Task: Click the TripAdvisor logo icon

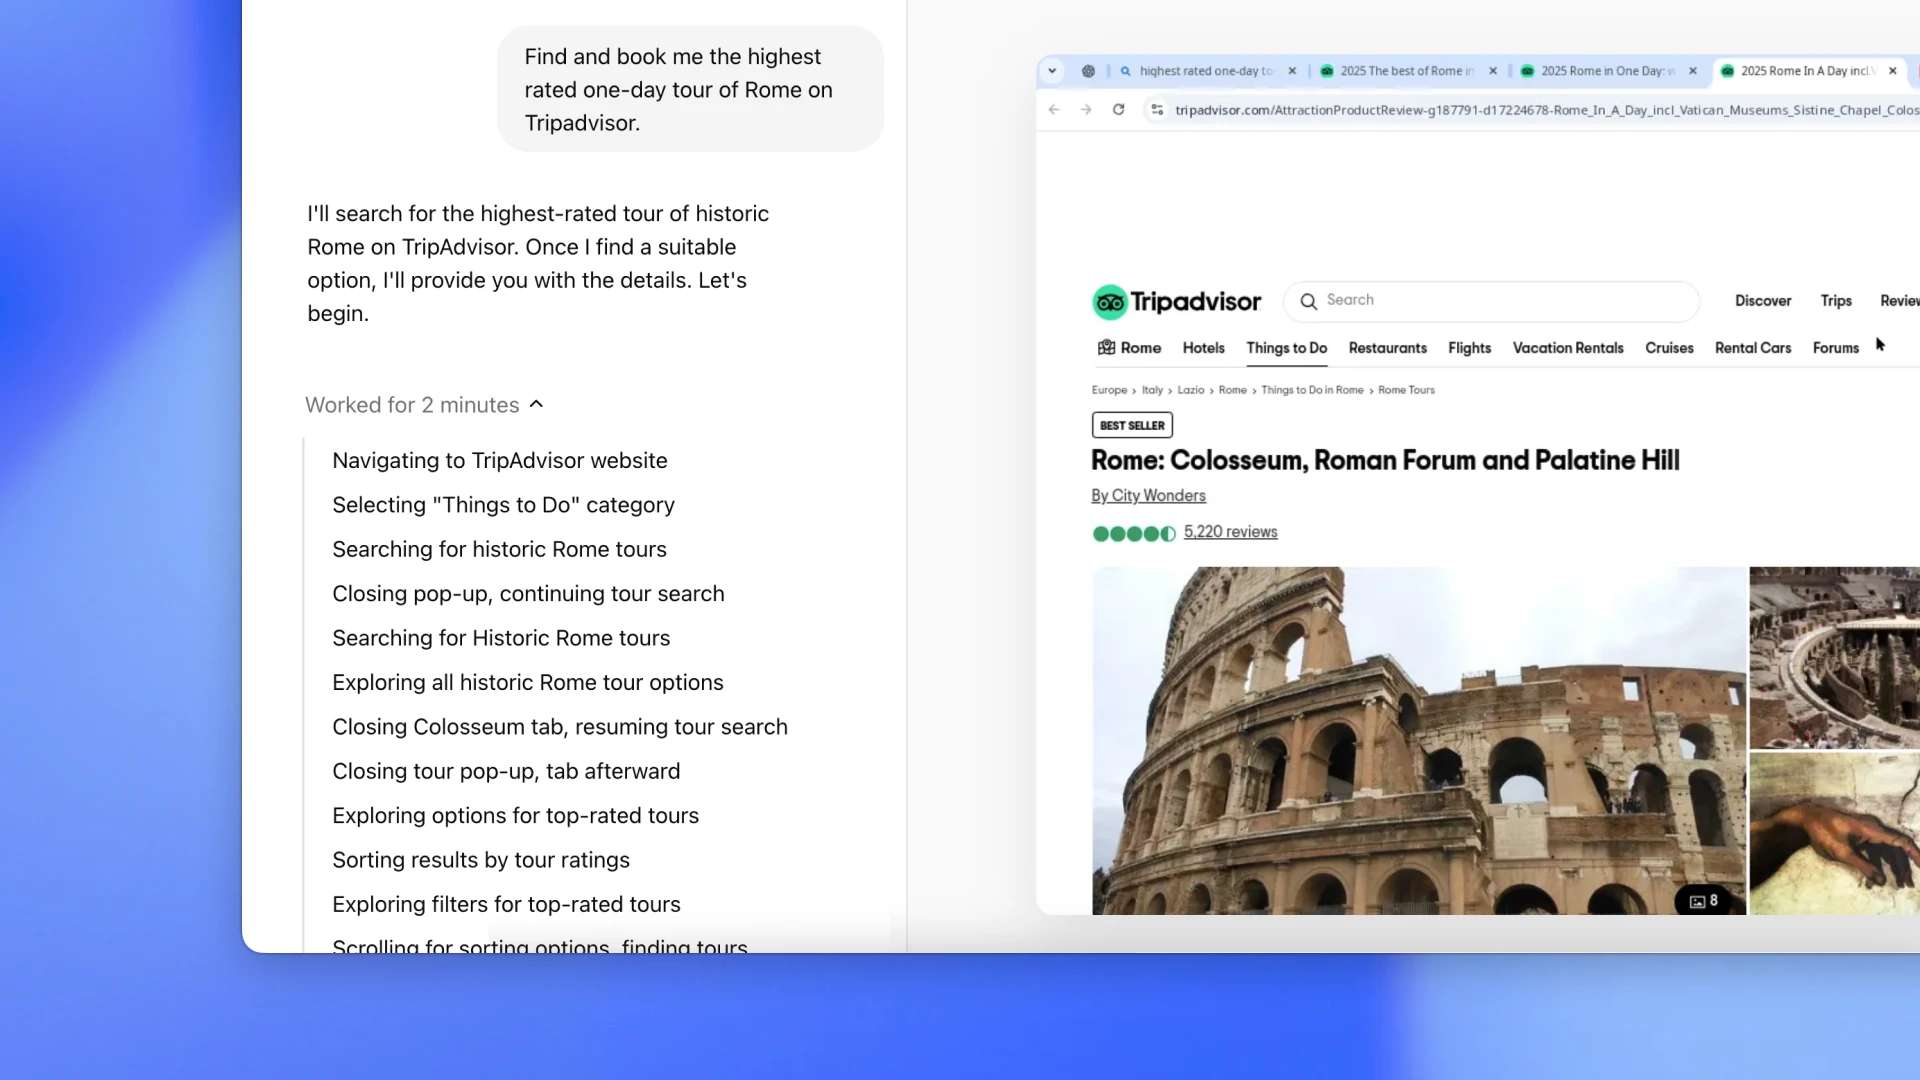Action: click(1109, 299)
